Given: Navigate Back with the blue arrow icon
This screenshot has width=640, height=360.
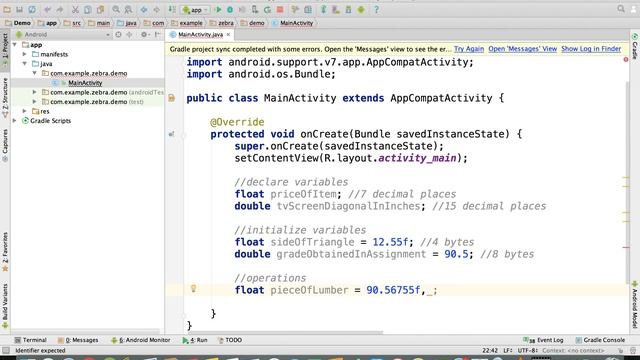Looking at the screenshot, I should click(x=144, y=9).
